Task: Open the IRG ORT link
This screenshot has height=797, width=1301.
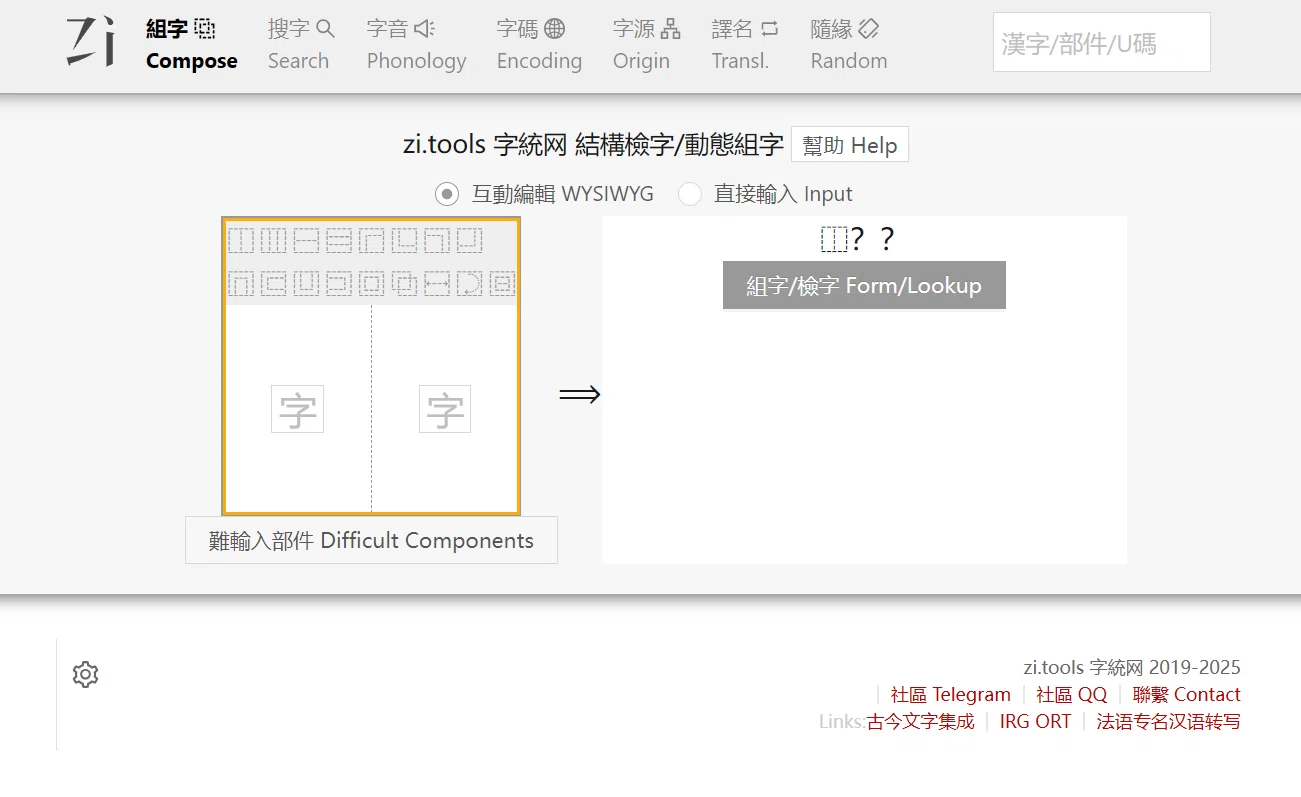Action: point(1035,721)
